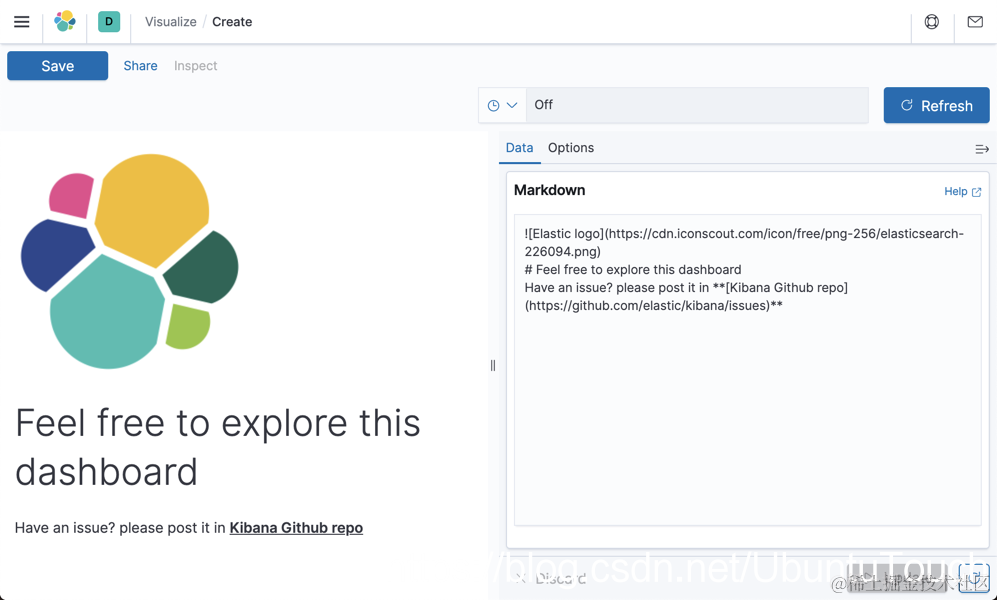Switch to the Options tab
Screen dimensions: 997x600
[571, 147]
